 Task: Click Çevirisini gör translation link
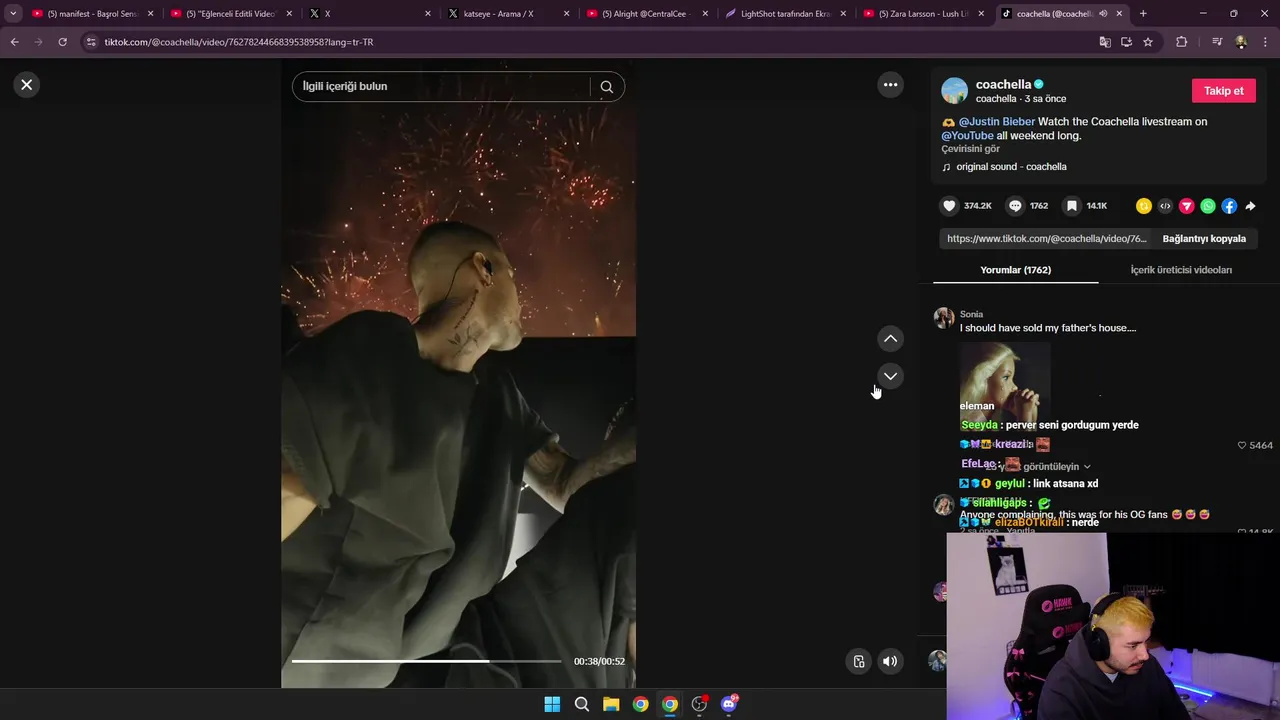click(x=970, y=149)
